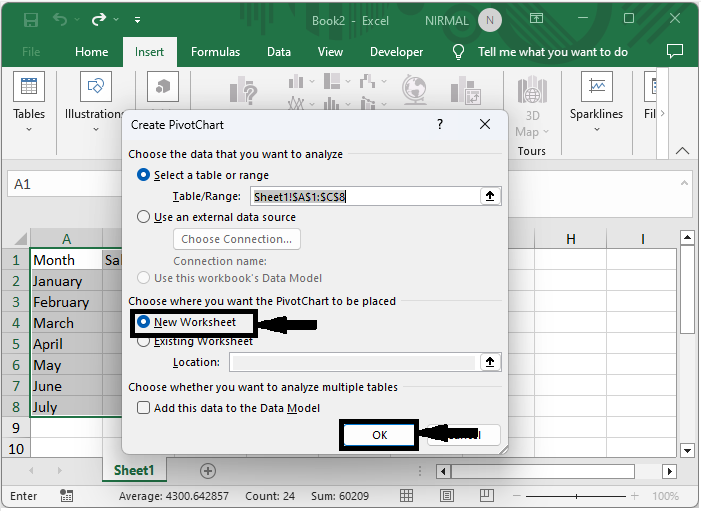
Task: Click Macro recording icon in status bar
Action: point(67,495)
